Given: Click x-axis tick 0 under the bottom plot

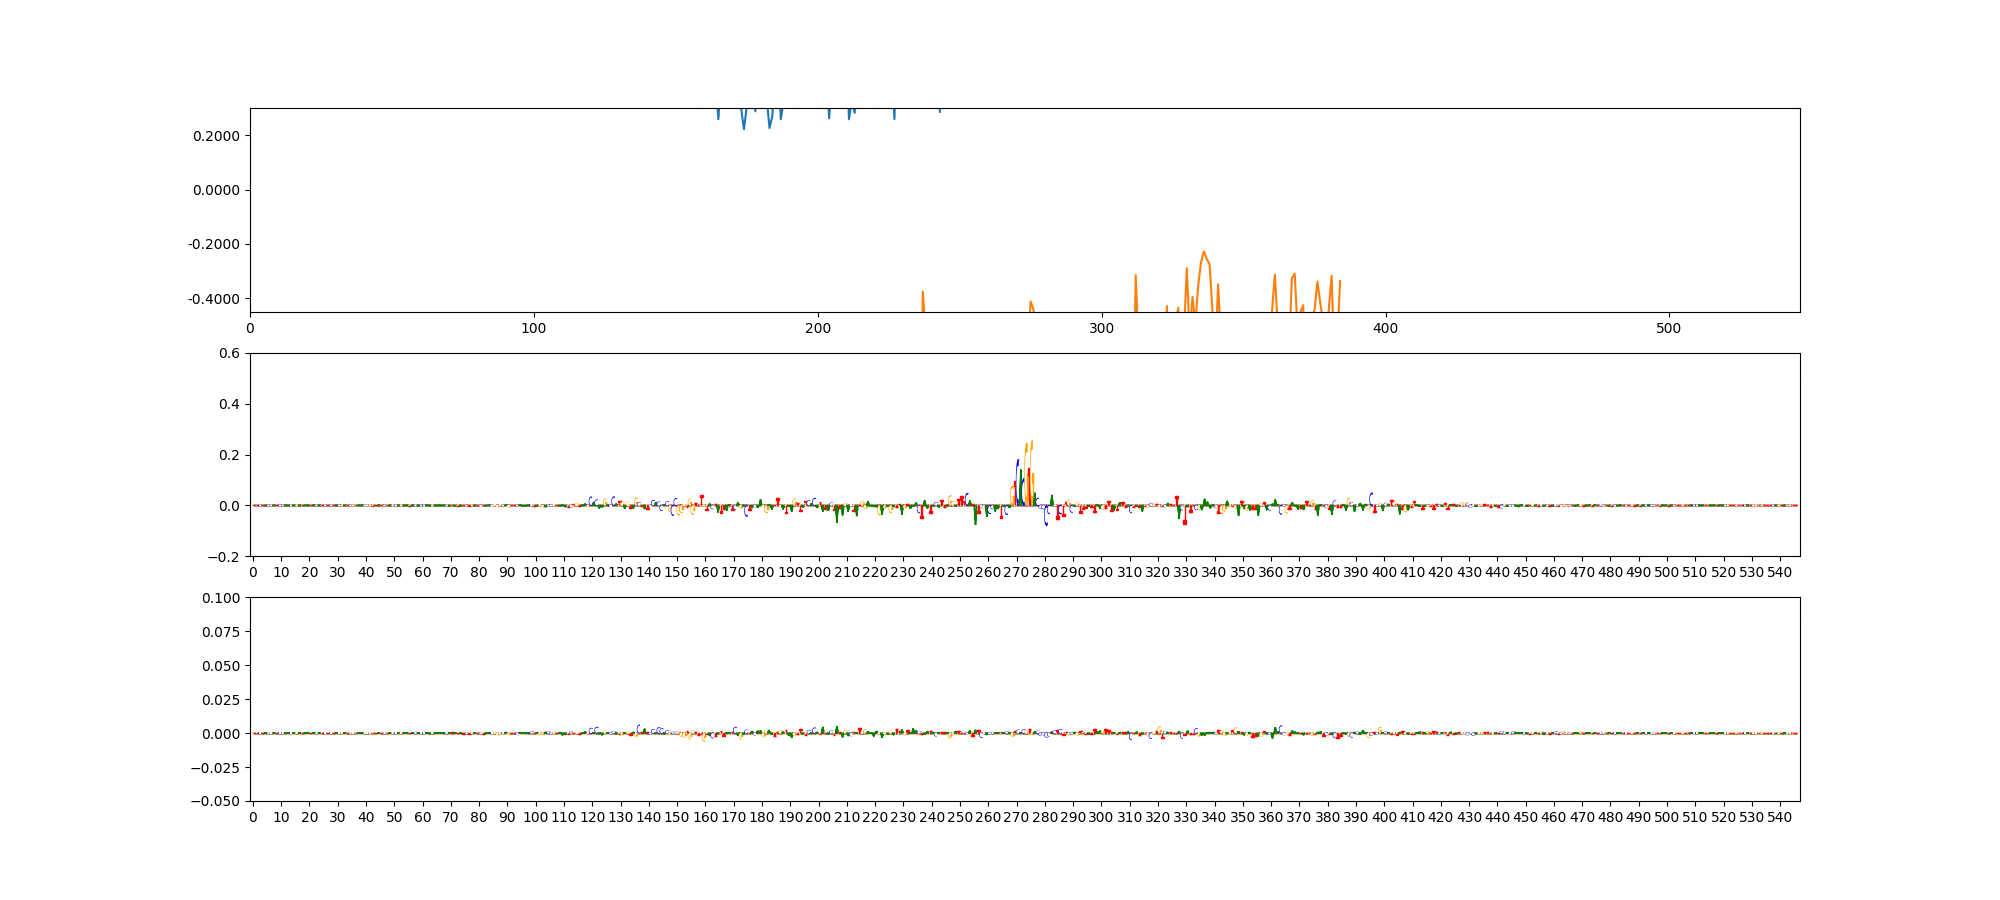Looking at the screenshot, I should [253, 817].
